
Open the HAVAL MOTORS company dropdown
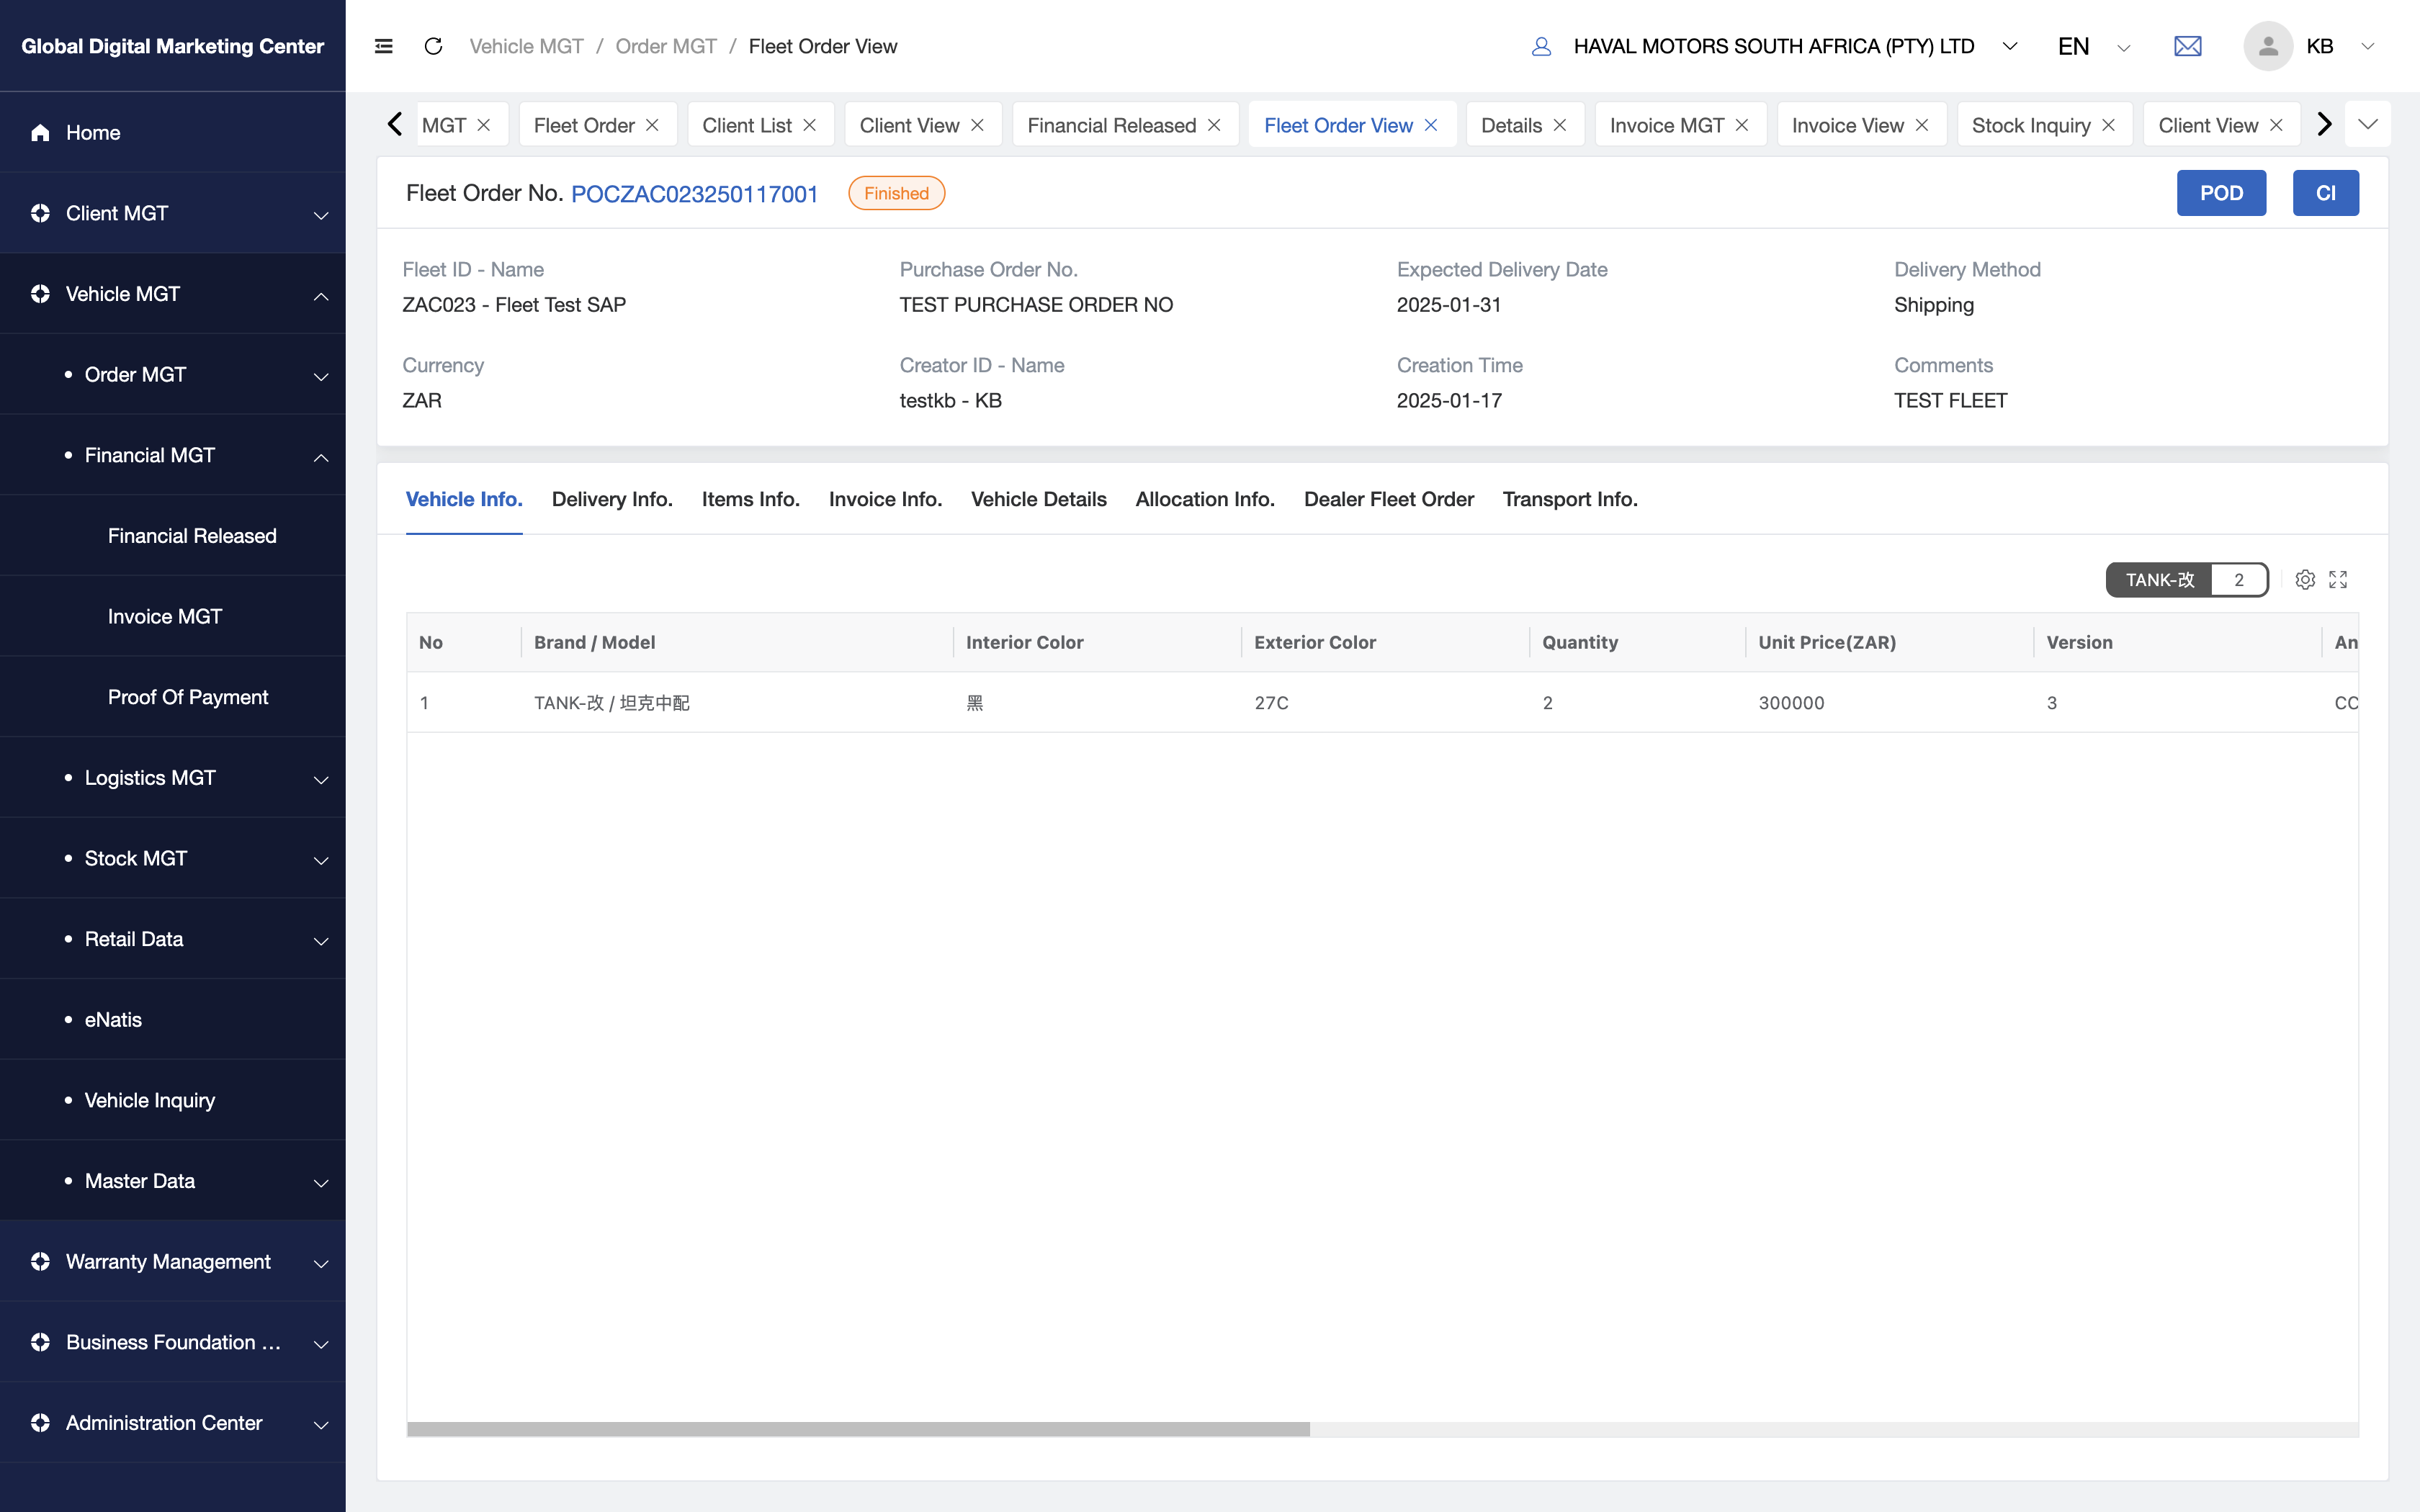coord(2010,46)
